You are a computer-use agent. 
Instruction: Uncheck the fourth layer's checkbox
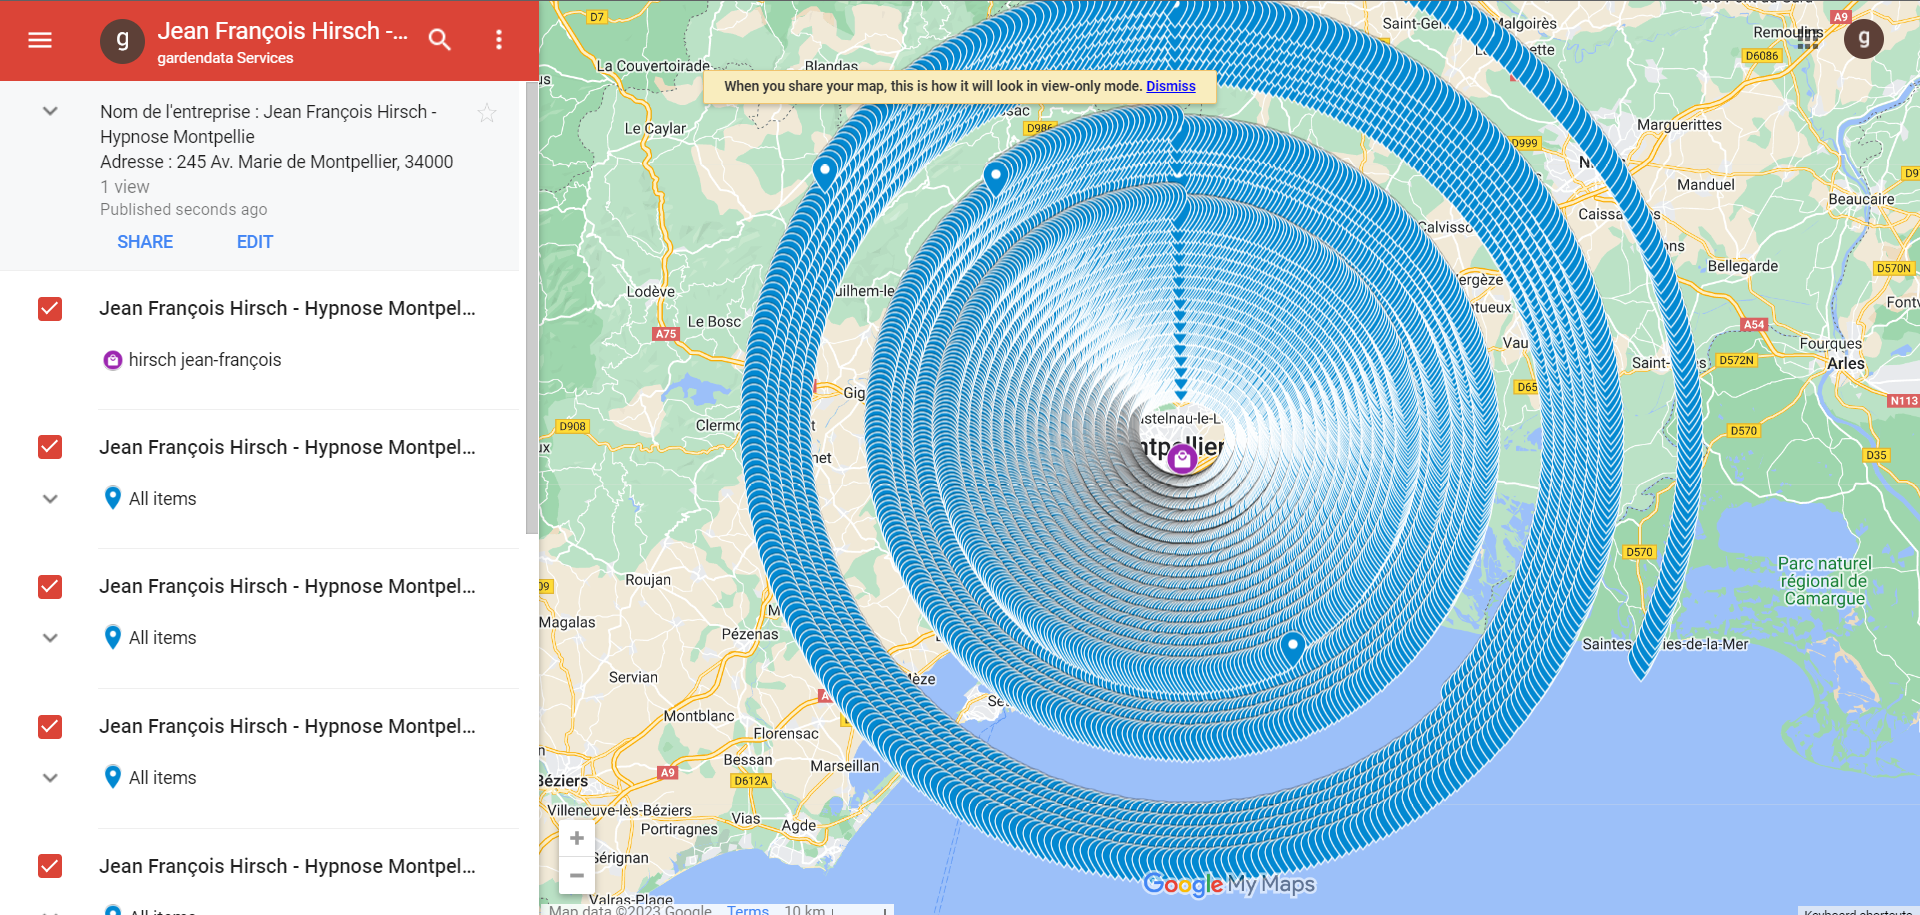tap(50, 727)
